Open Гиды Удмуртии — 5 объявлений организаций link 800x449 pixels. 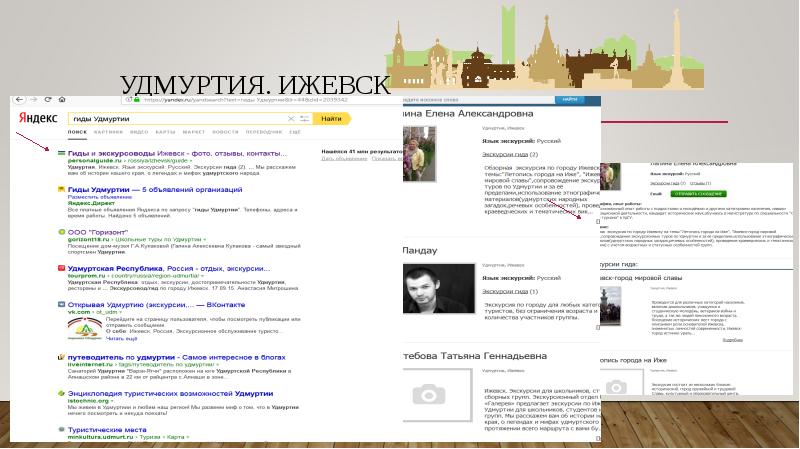pyautogui.click(x=155, y=189)
